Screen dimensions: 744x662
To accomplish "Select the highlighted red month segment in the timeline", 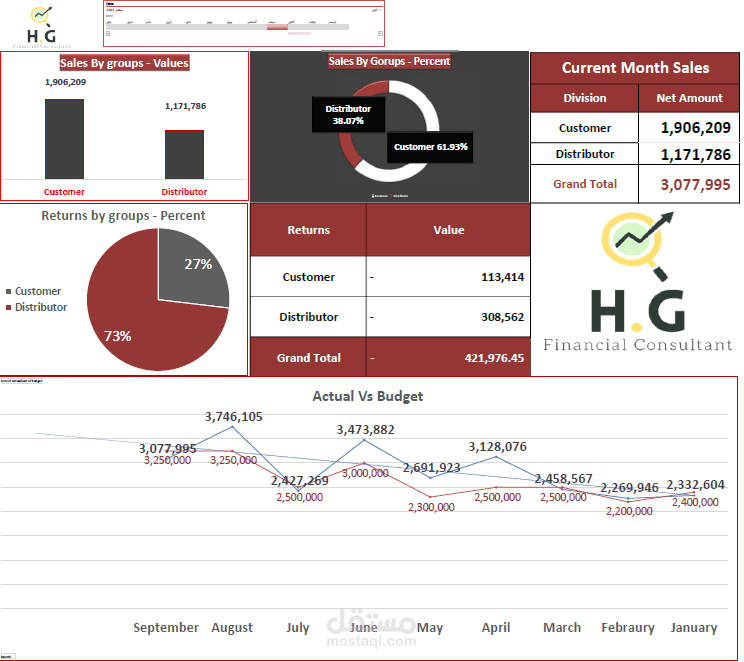I will coord(277,27).
